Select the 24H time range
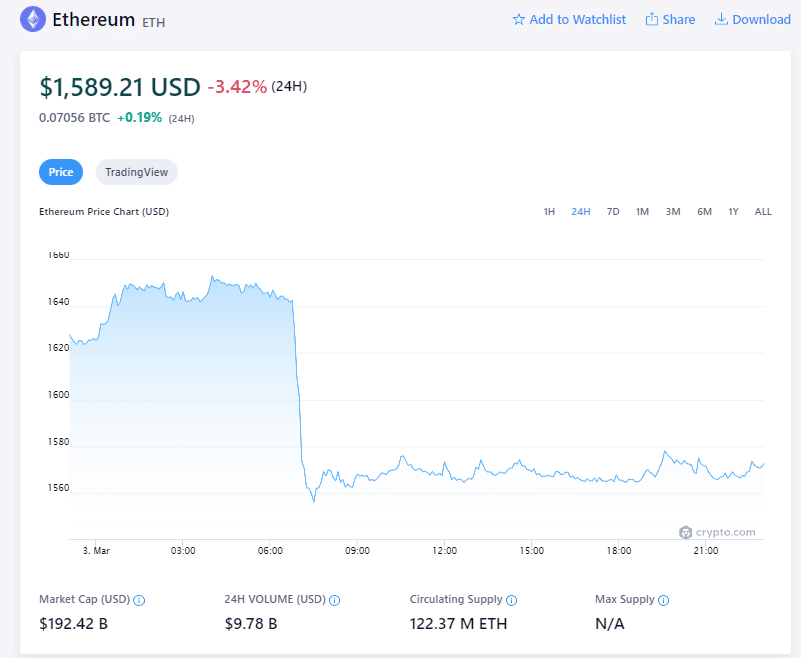 [581, 212]
